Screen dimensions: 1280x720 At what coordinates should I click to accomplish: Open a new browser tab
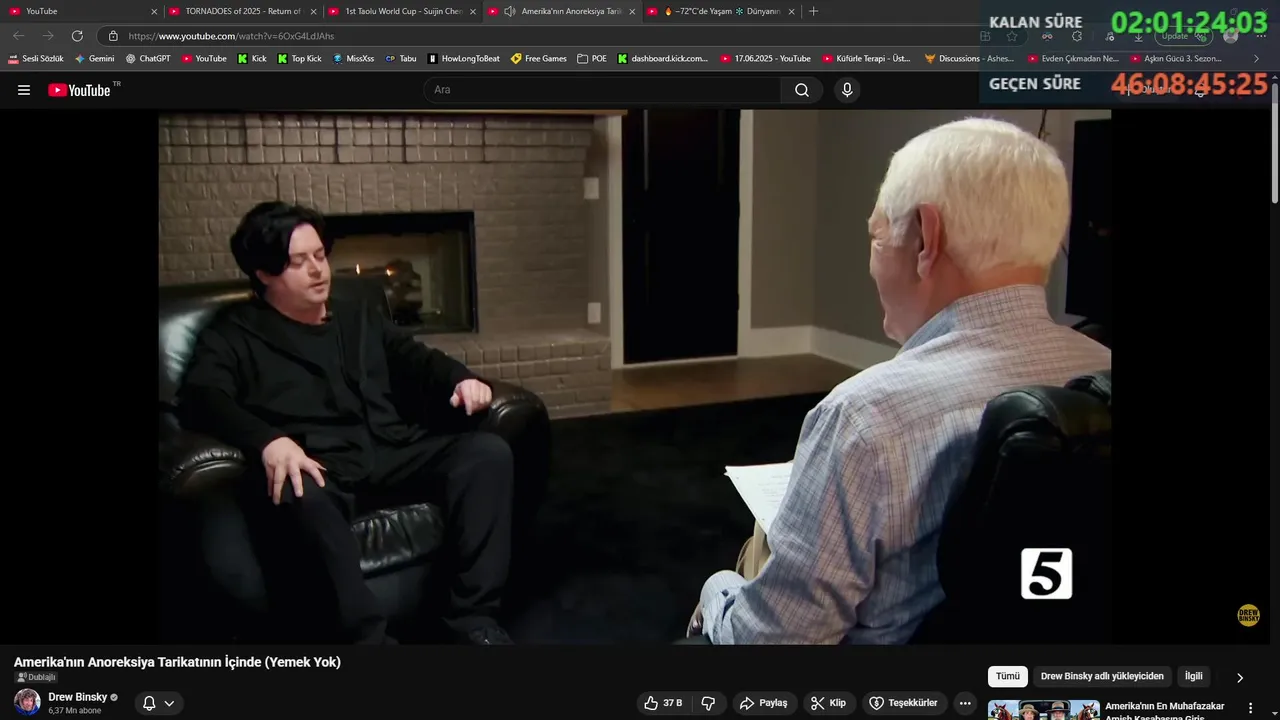pyautogui.click(x=813, y=11)
